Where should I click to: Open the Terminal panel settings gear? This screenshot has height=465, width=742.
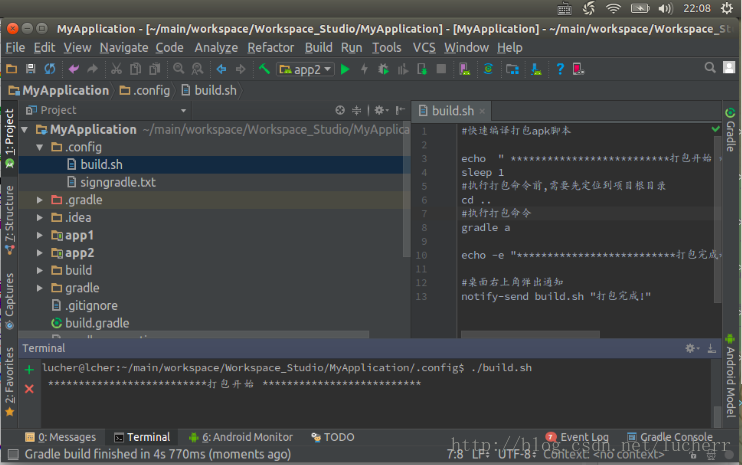pos(692,348)
